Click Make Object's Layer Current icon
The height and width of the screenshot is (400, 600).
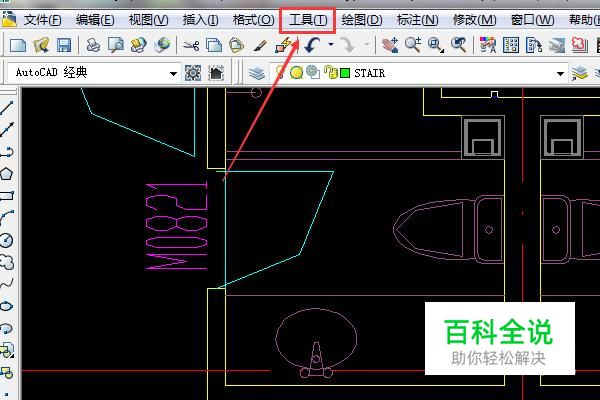tap(580, 73)
